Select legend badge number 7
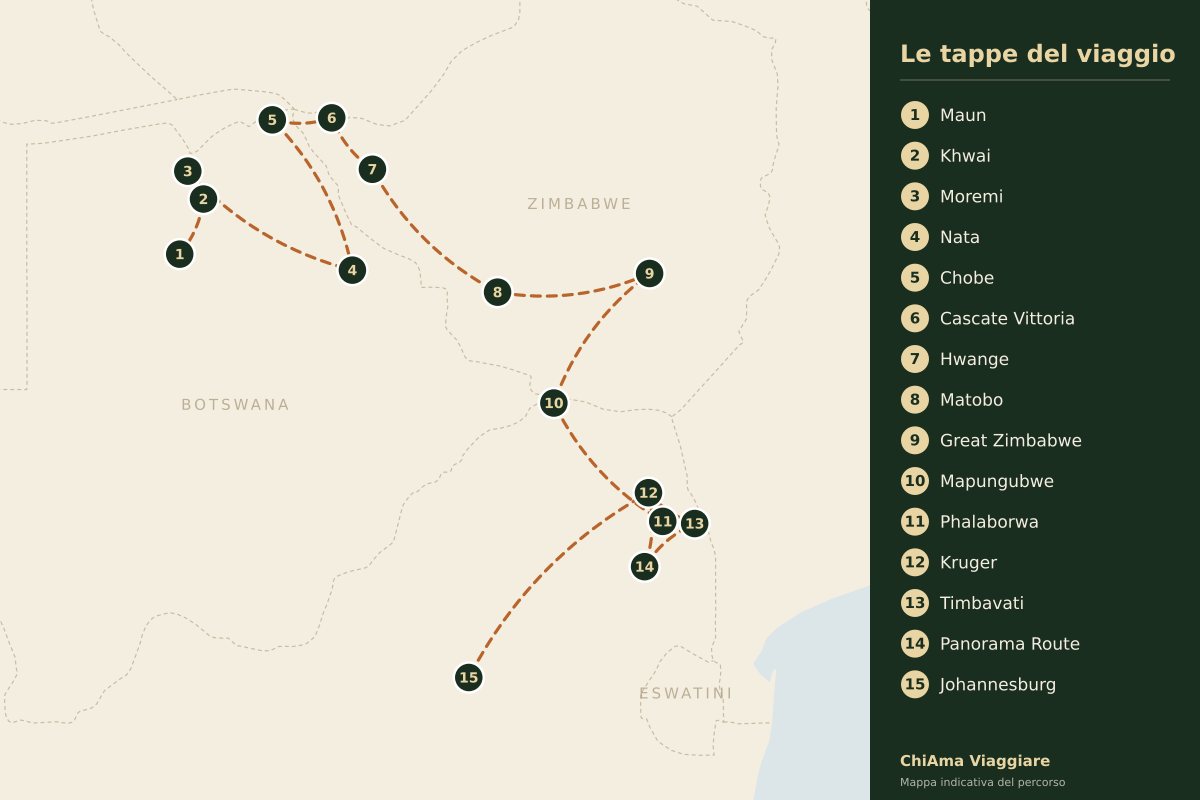Screen dimensions: 1200x800 (x=914, y=359)
